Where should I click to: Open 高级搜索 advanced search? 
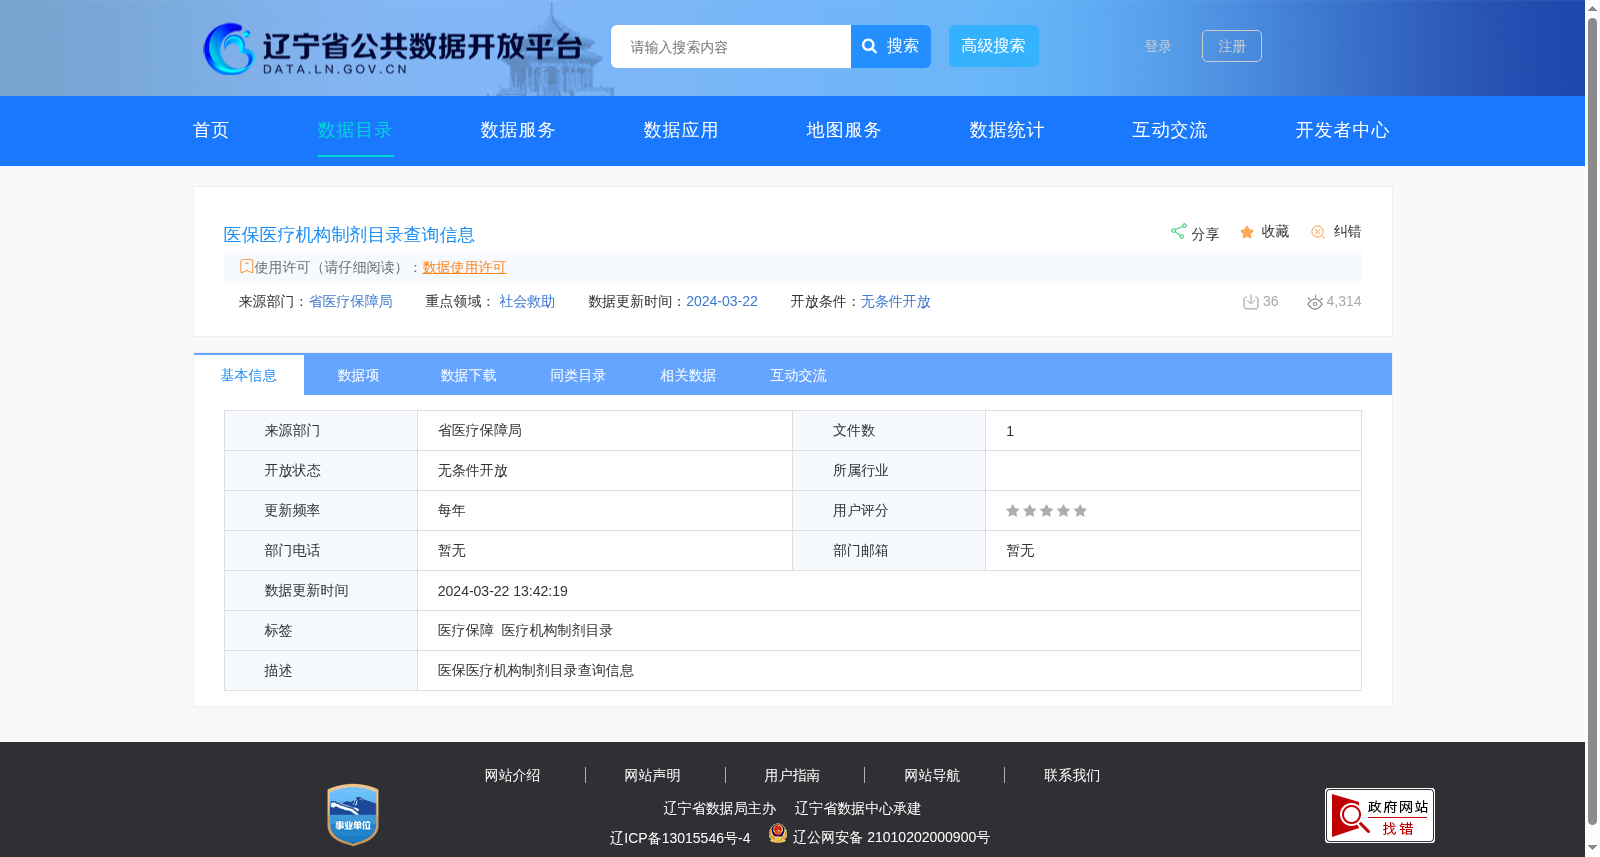(x=994, y=46)
